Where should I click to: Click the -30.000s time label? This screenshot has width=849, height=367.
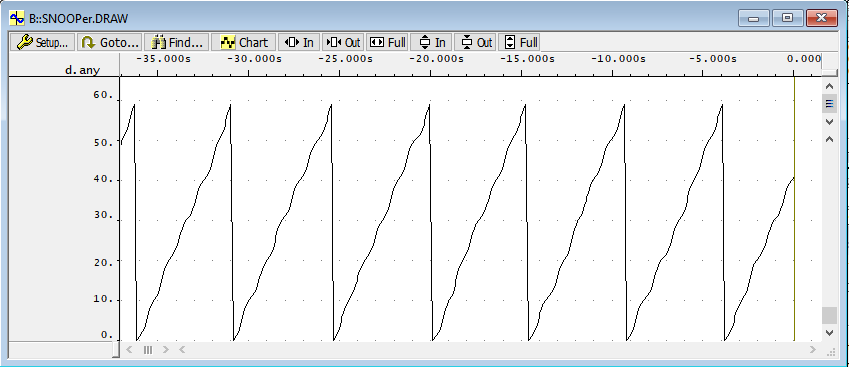click(254, 58)
